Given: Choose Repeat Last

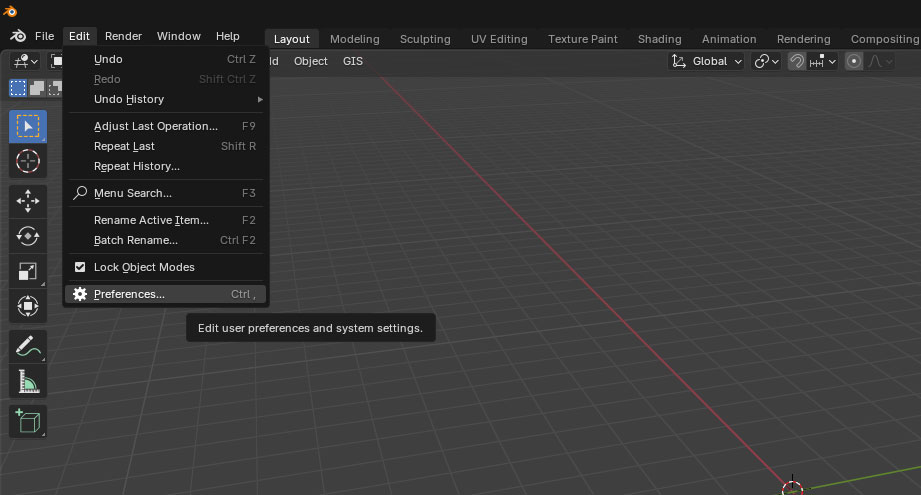Looking at the screenshot, I should pyautogui.click(x=166, y=146).
